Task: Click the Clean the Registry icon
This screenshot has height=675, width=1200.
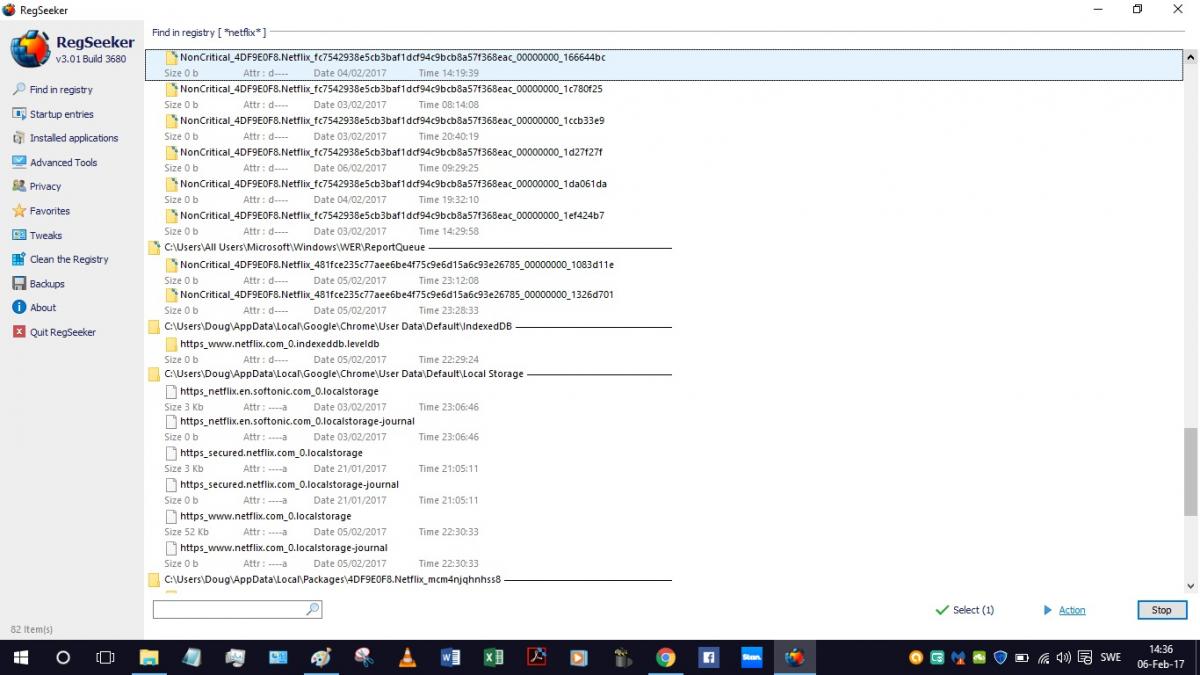Action: pos(19,259)
